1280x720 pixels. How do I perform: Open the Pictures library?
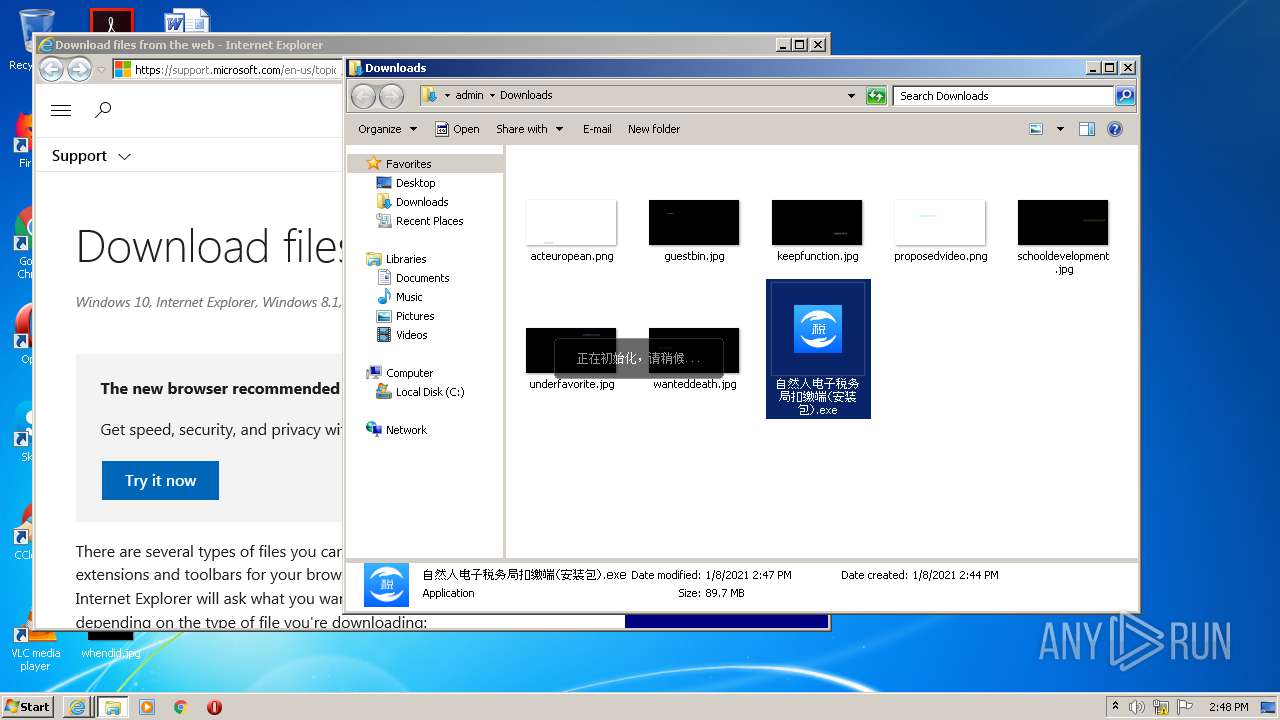point(415,316)
